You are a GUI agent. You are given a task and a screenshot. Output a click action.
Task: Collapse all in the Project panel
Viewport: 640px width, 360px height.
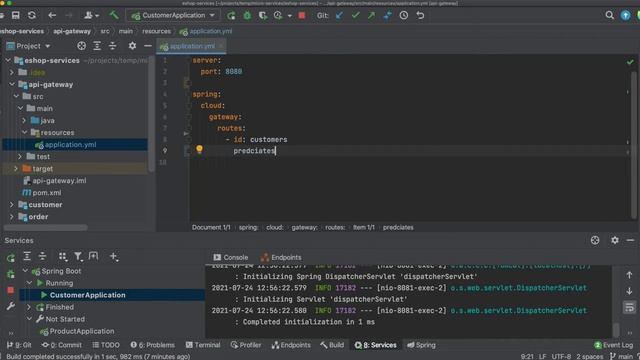[x=112, y=46]
